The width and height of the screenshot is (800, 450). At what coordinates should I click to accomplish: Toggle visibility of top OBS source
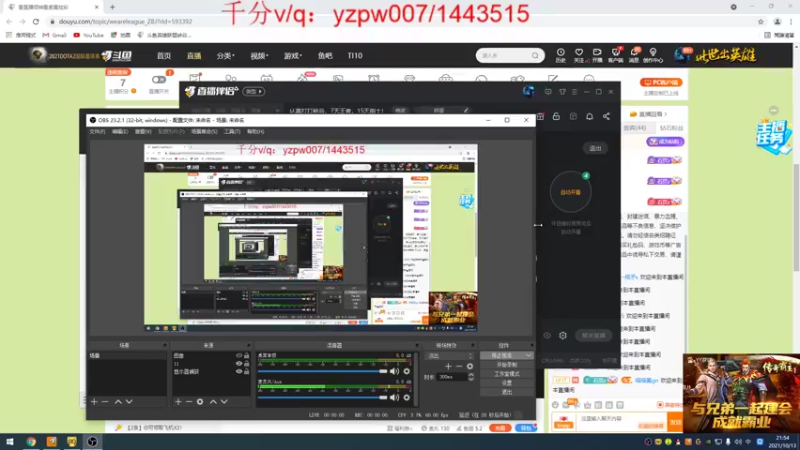(239, 356)
